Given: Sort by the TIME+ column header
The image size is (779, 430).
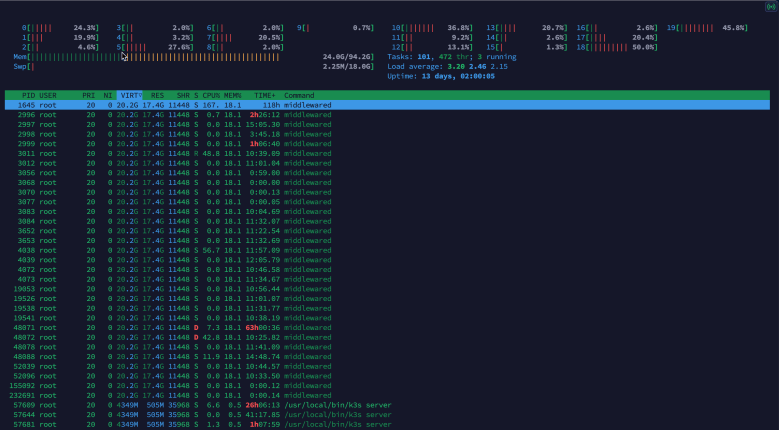Looking at the screenshot, I should pyautogui.click(x=265, y=95).
